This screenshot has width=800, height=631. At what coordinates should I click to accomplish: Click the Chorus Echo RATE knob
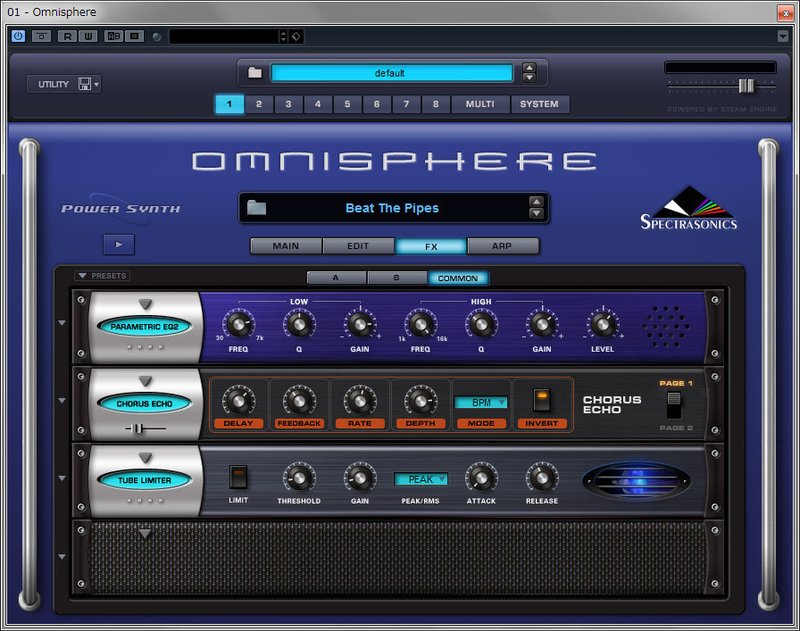360,400
